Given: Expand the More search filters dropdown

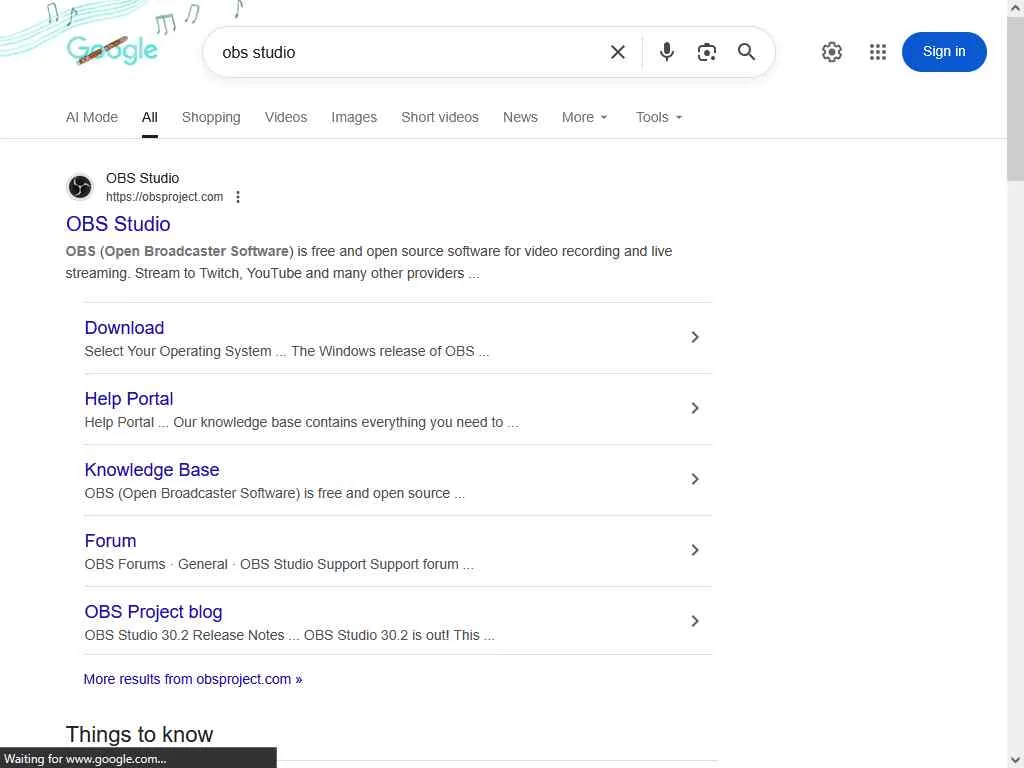Looking at the screenshot, I should (x=585, y=117).
